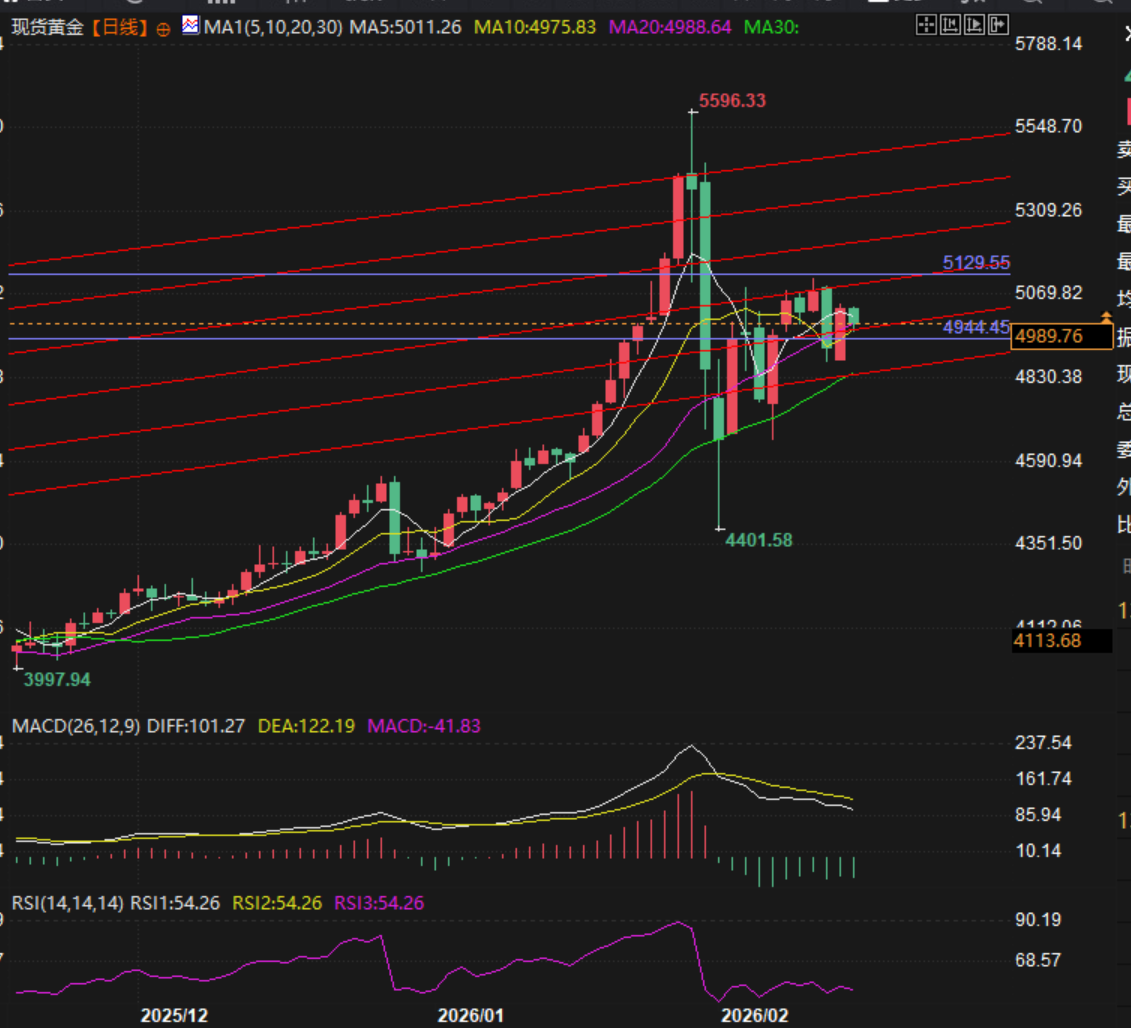Click the 68.57 RSI scale value

1038,960
